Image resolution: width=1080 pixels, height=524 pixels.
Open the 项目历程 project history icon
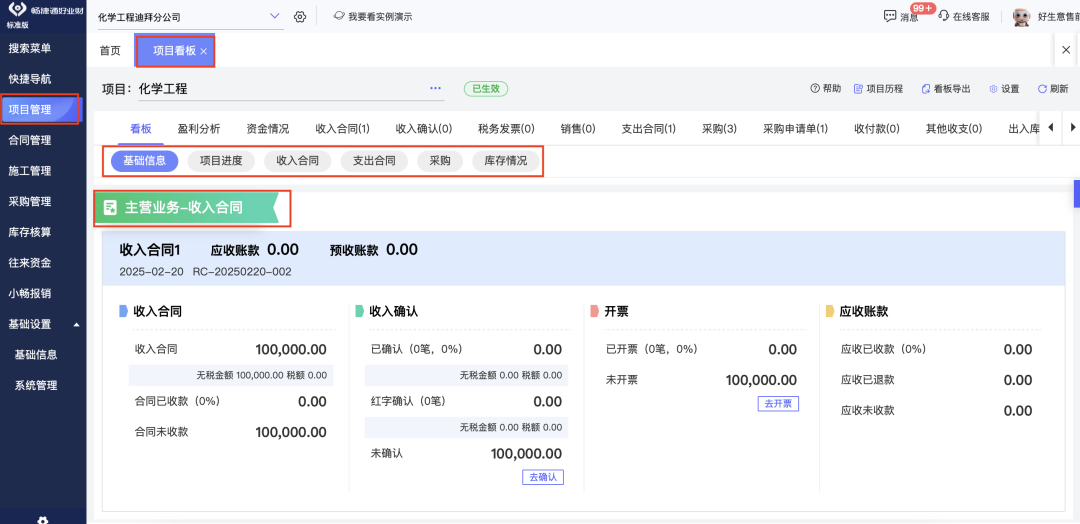tap(858, 89)
